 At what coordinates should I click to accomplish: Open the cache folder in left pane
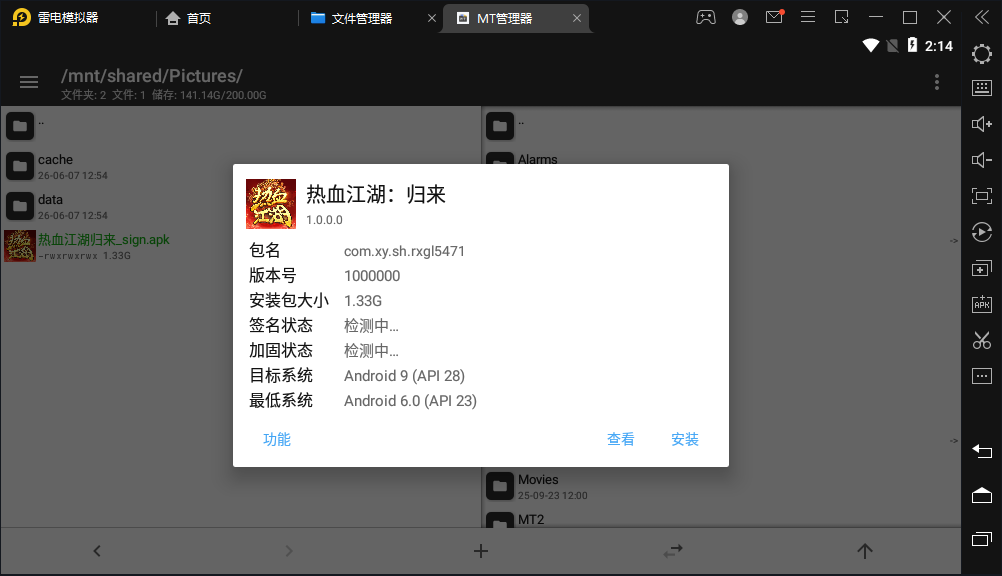pos(240,166)
